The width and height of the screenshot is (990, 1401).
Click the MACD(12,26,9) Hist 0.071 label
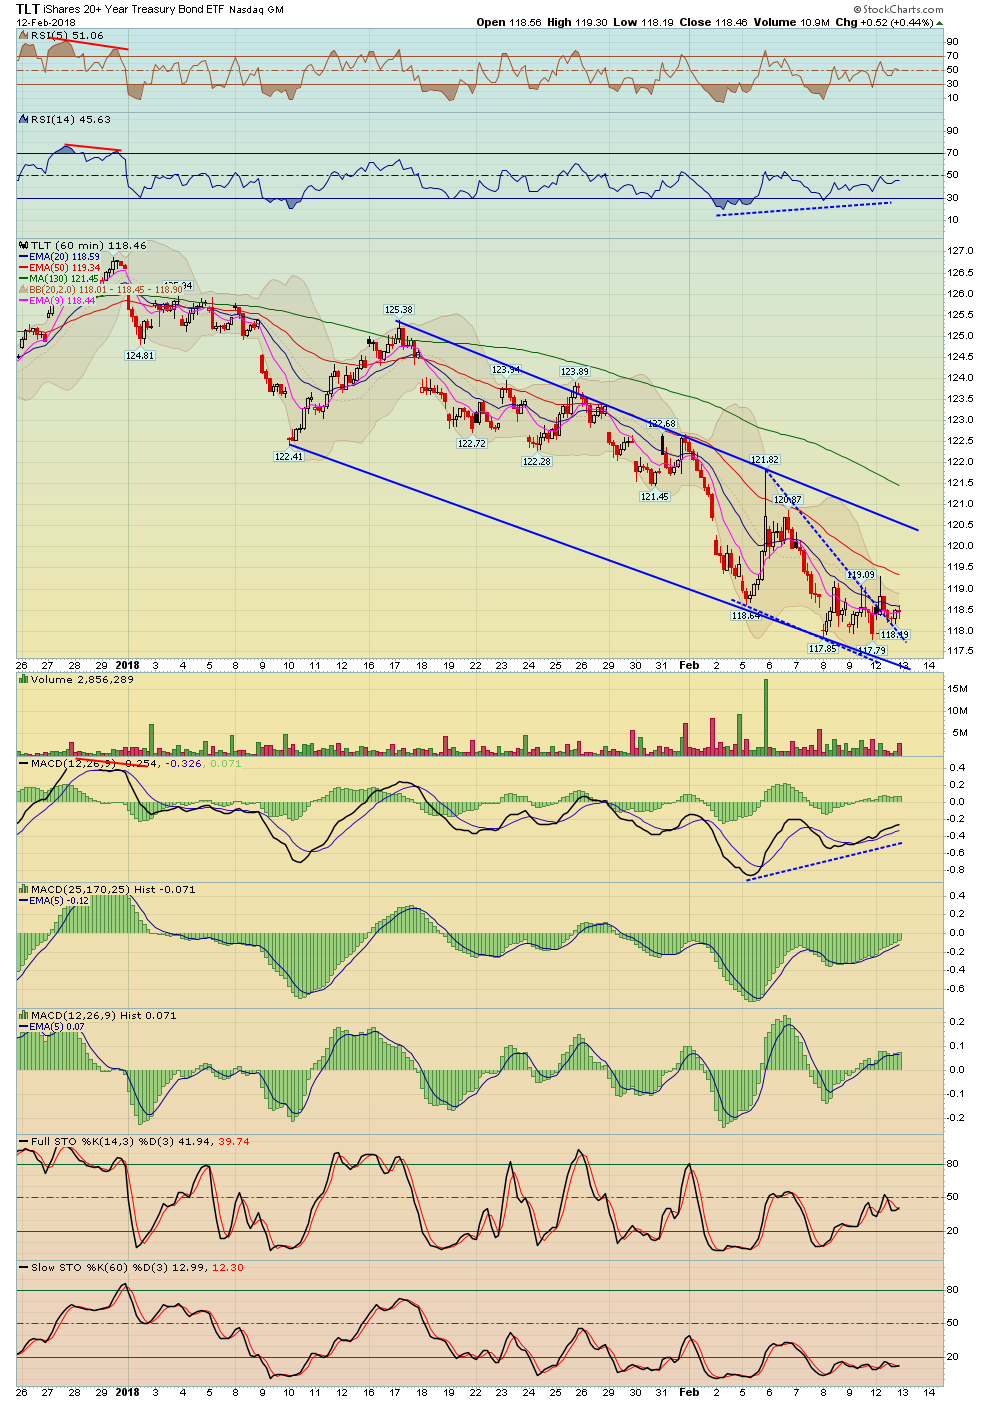point(103,1015)
